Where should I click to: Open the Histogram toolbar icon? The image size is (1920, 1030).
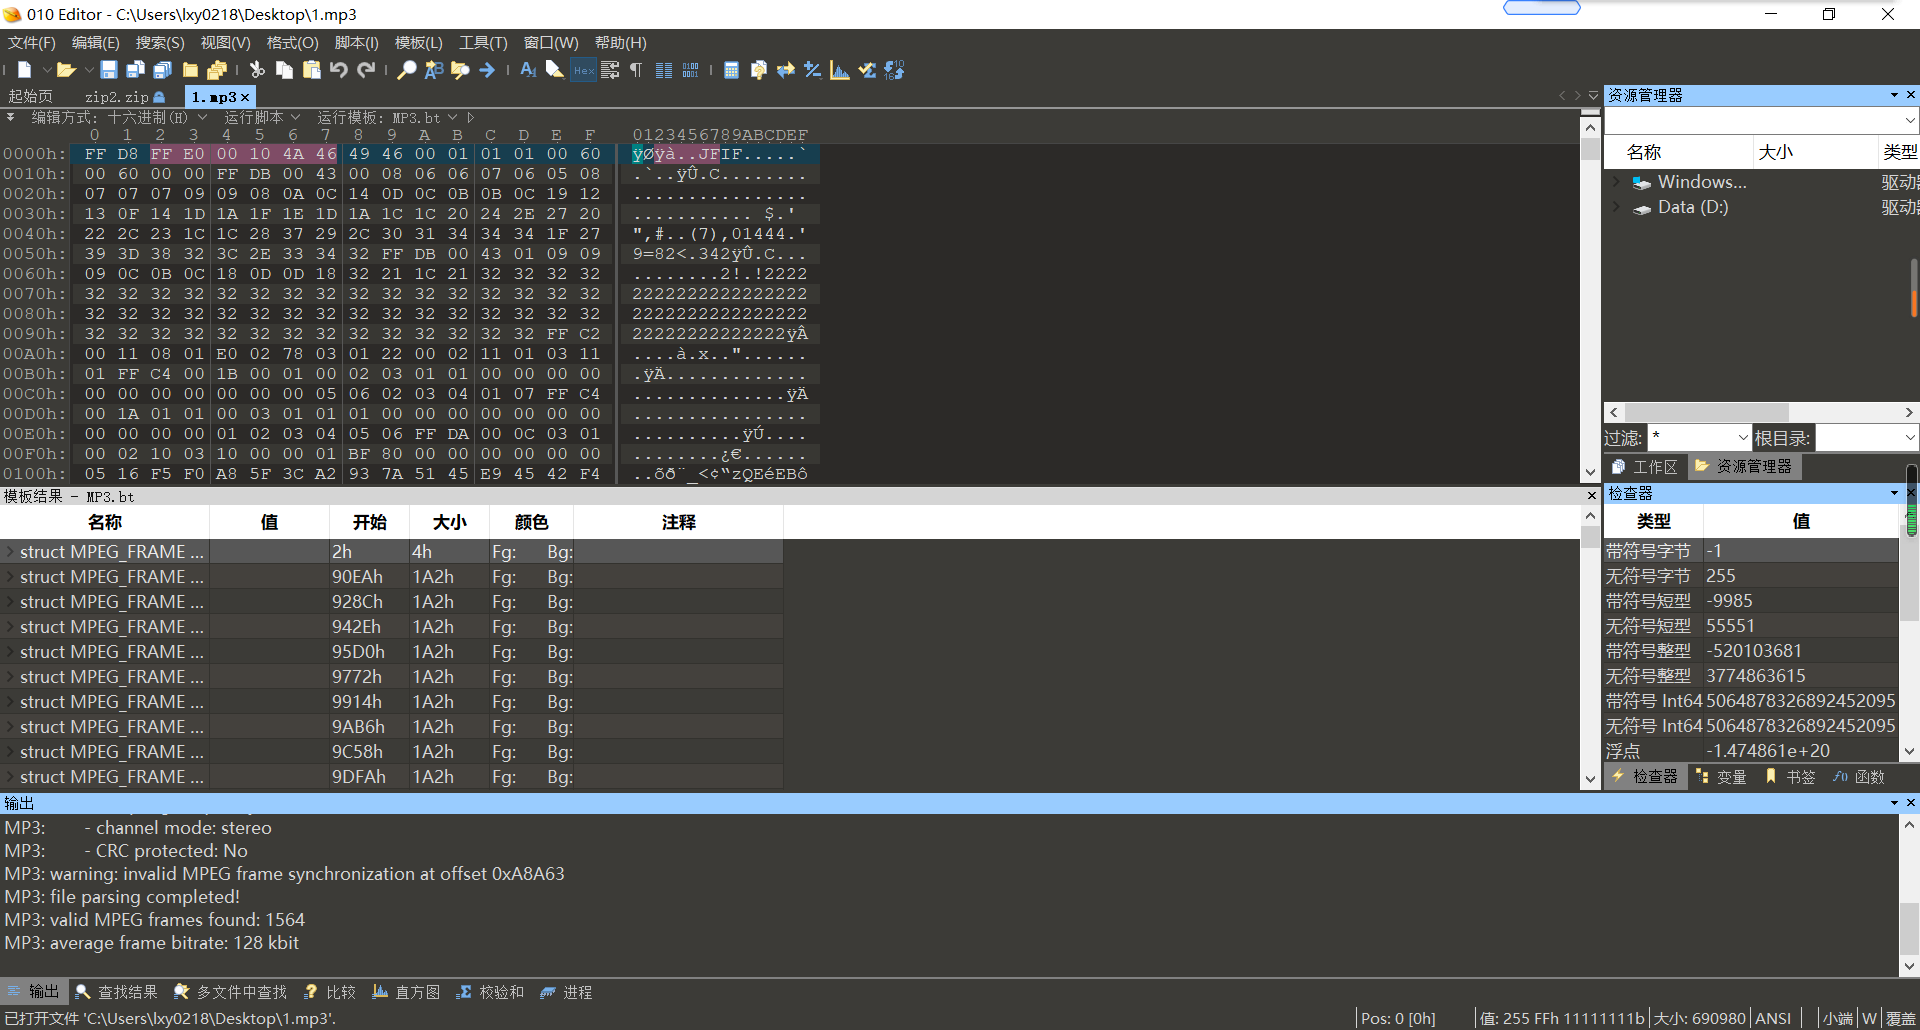tap(840, 70)
